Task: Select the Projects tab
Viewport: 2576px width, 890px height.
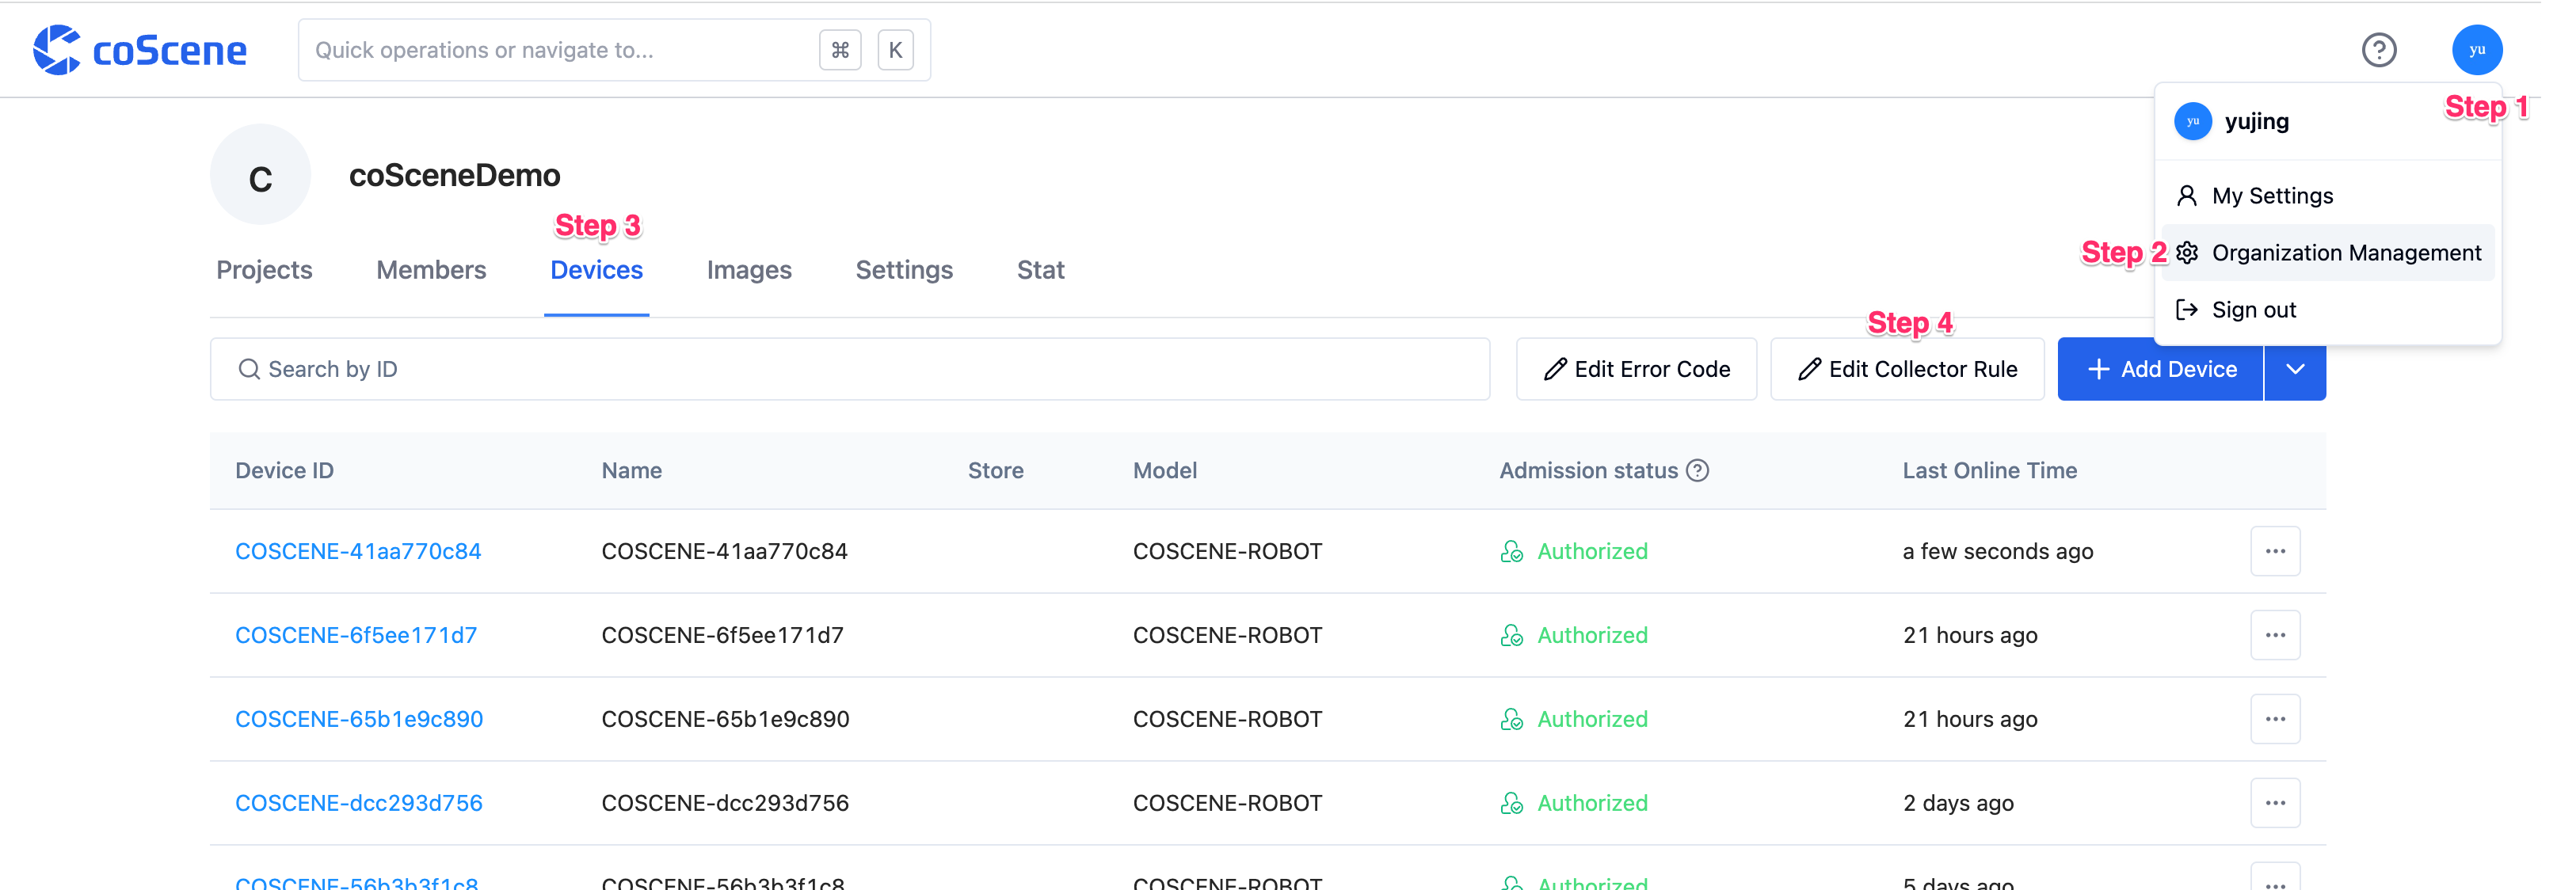Action: [x=265, y=269]
